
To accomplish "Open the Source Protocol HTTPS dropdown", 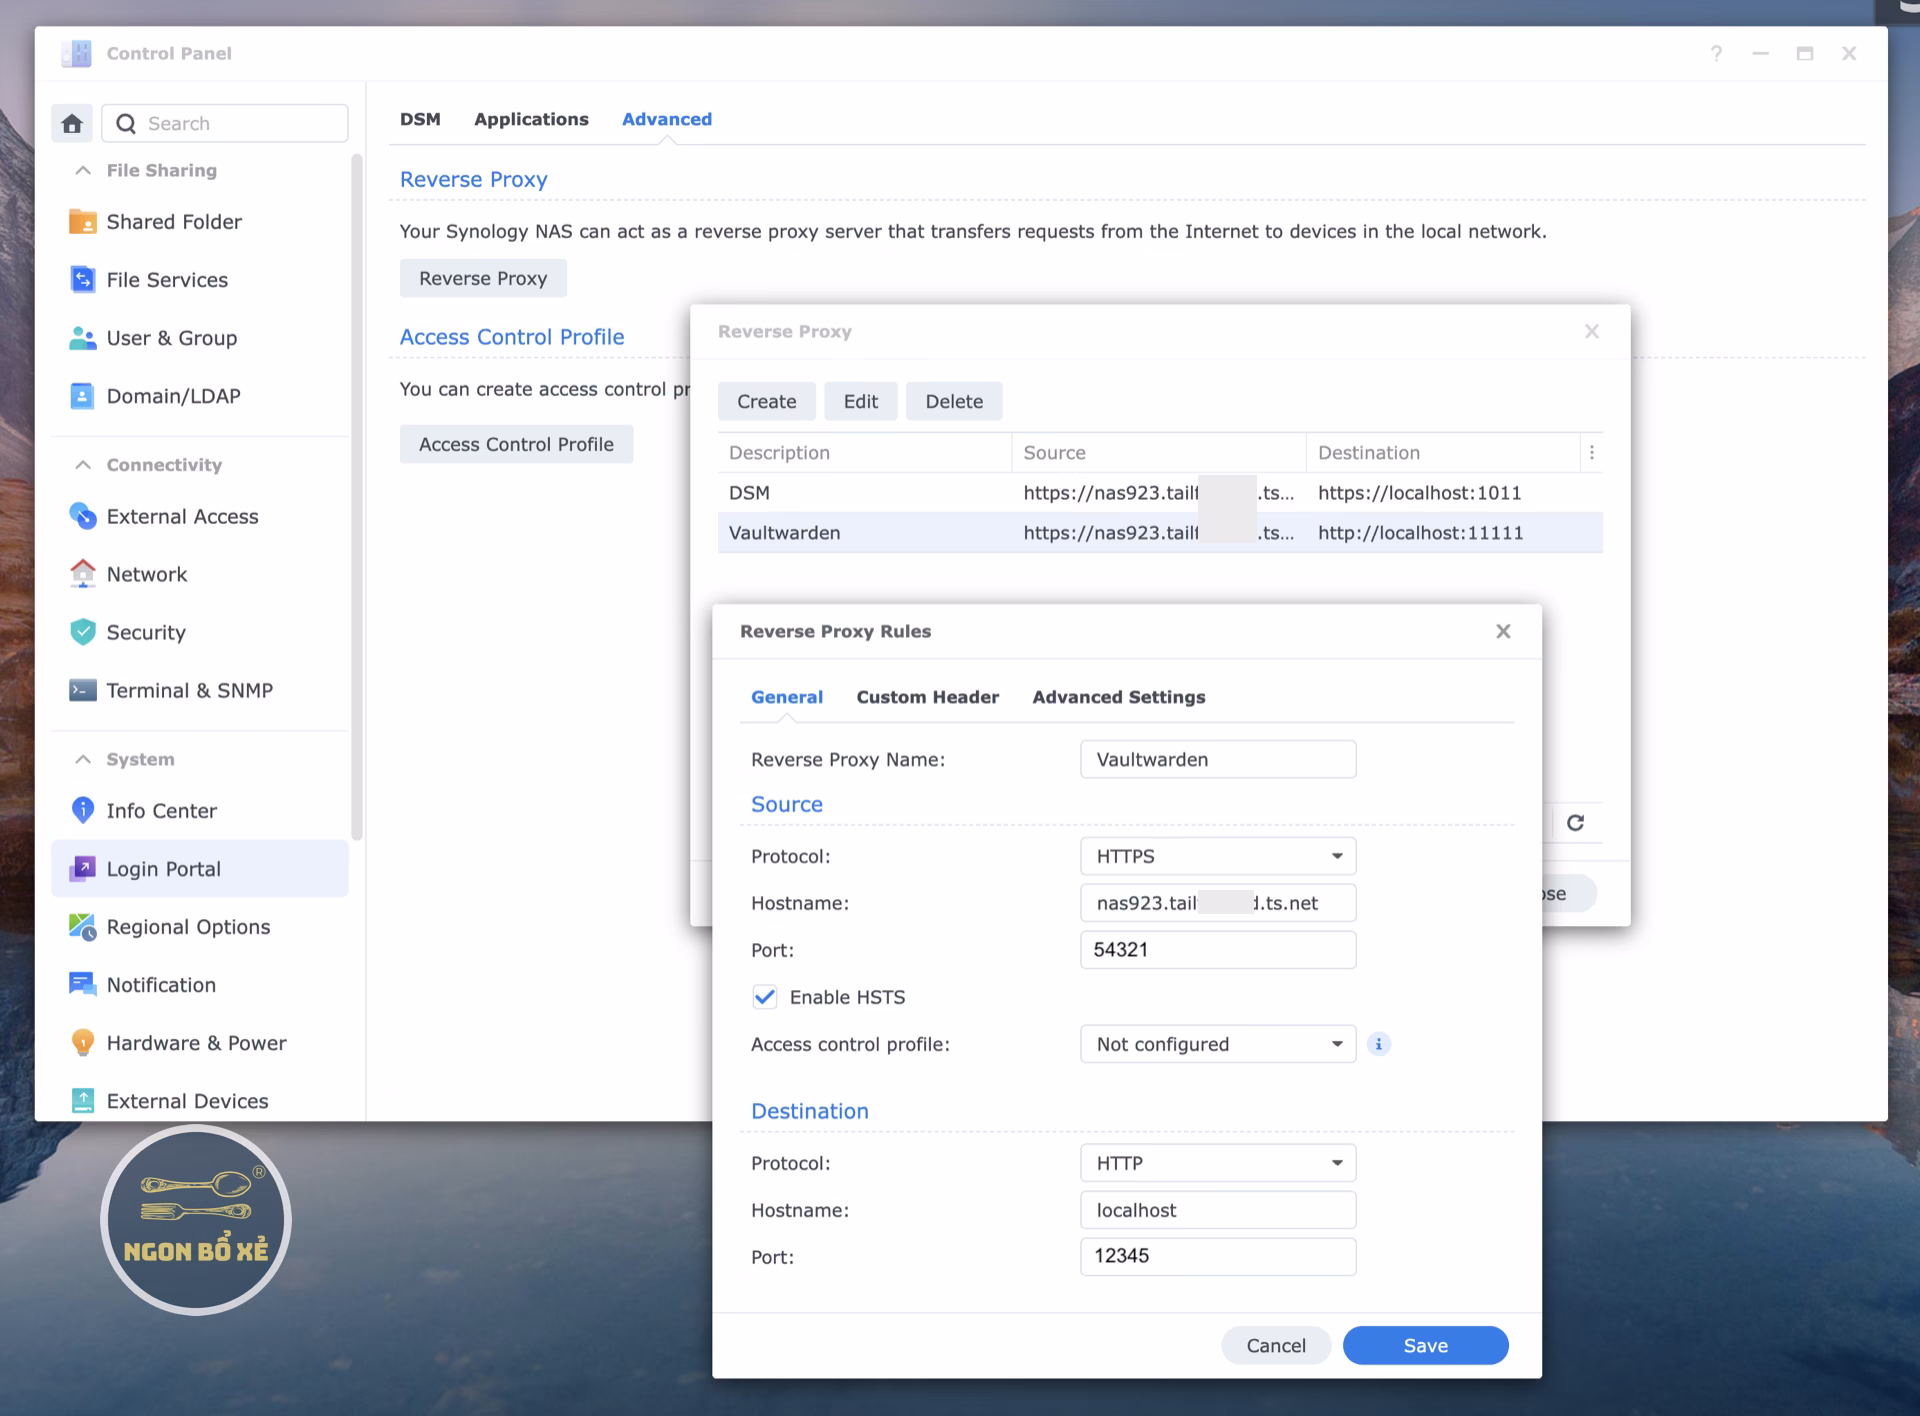I will tap(1218, 856).
